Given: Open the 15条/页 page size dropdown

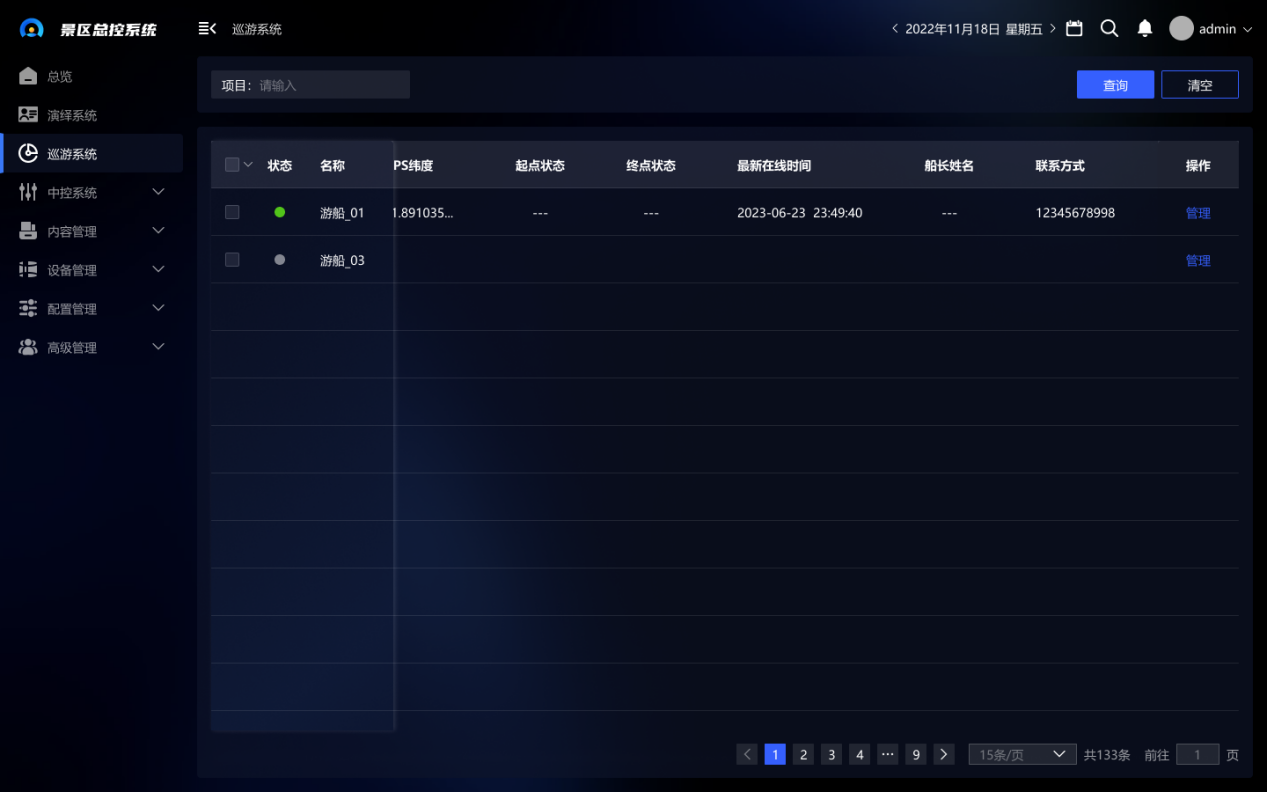Looking at the screenshot, I should (1021, 755).
